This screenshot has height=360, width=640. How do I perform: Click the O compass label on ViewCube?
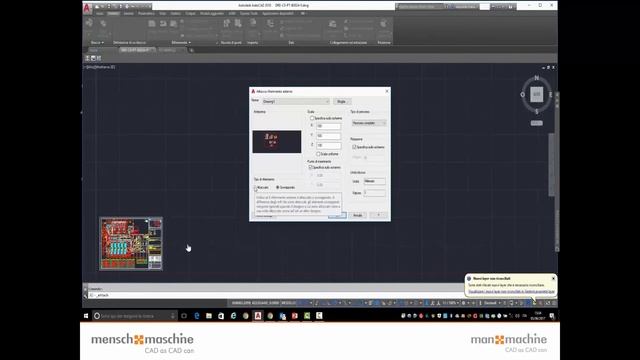pyautogui.click(x=522, y=94)
